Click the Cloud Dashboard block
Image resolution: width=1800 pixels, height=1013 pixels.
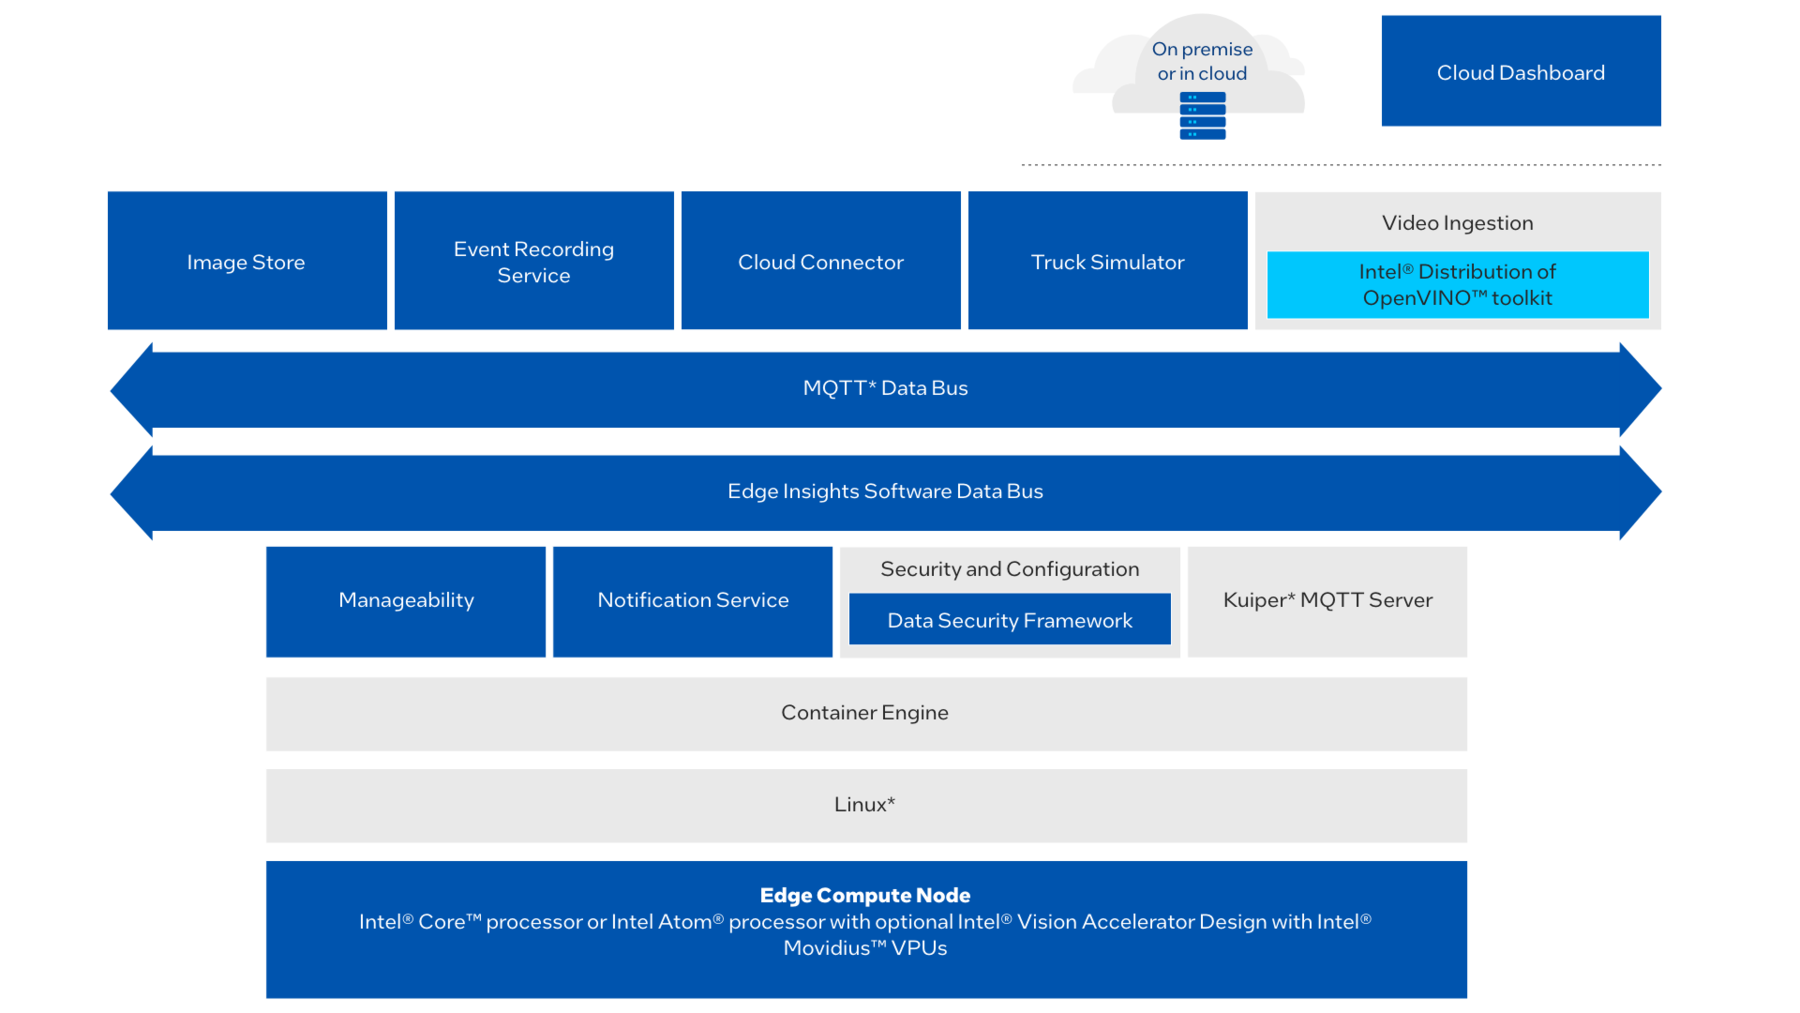[1521, 71]
